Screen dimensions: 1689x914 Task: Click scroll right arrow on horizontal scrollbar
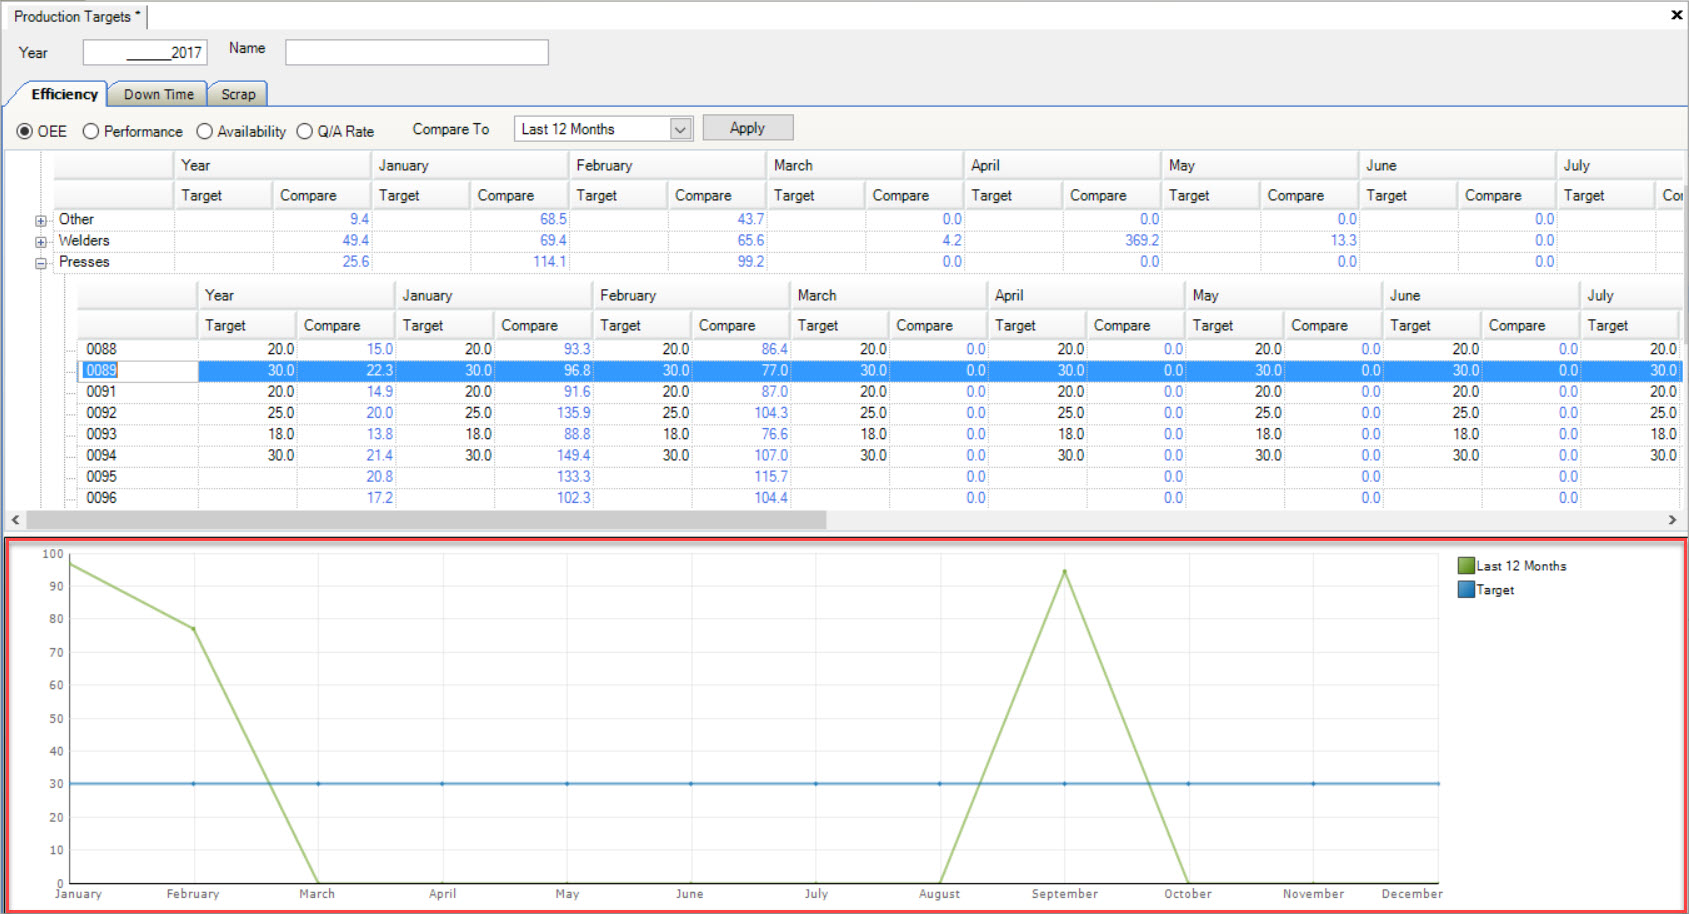(1672, 520)
